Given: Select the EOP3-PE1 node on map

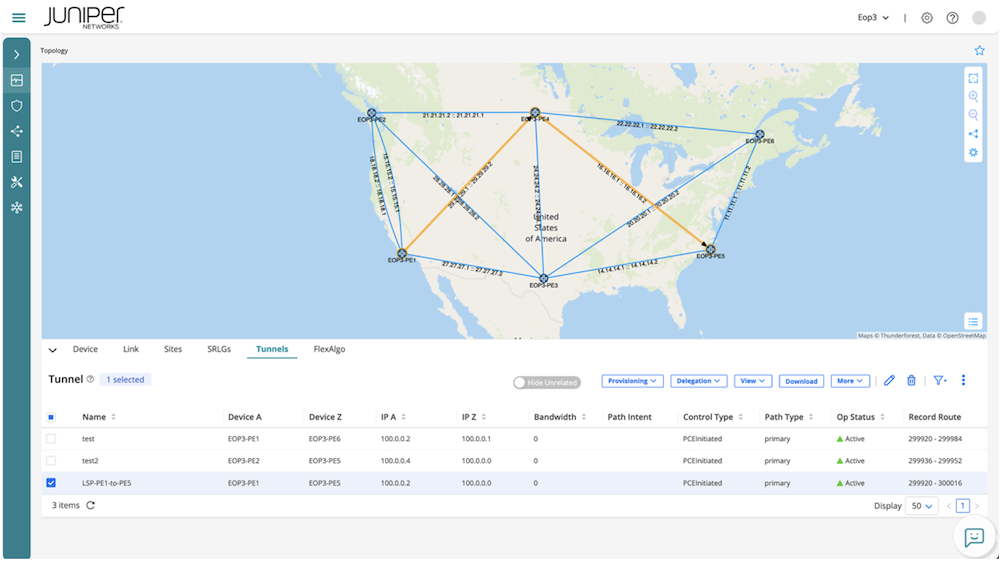Looking at the screenshot, I should pyautogui.click(x=402, y=254).
